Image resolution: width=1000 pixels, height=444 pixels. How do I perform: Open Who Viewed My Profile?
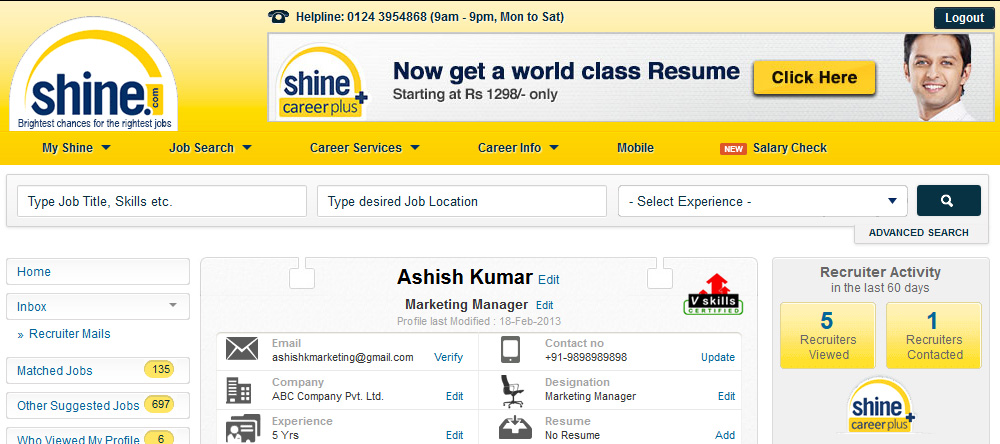[98, 437]
